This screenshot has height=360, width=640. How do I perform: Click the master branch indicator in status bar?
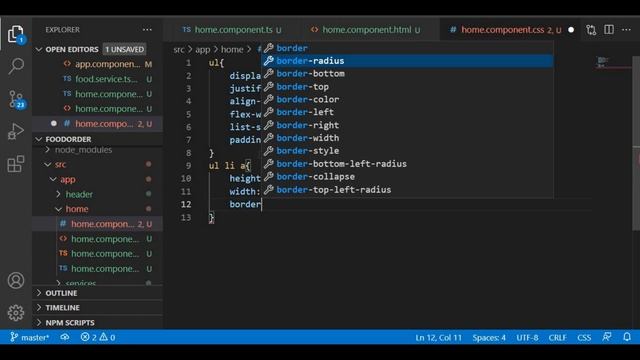[x=29, y=337]
